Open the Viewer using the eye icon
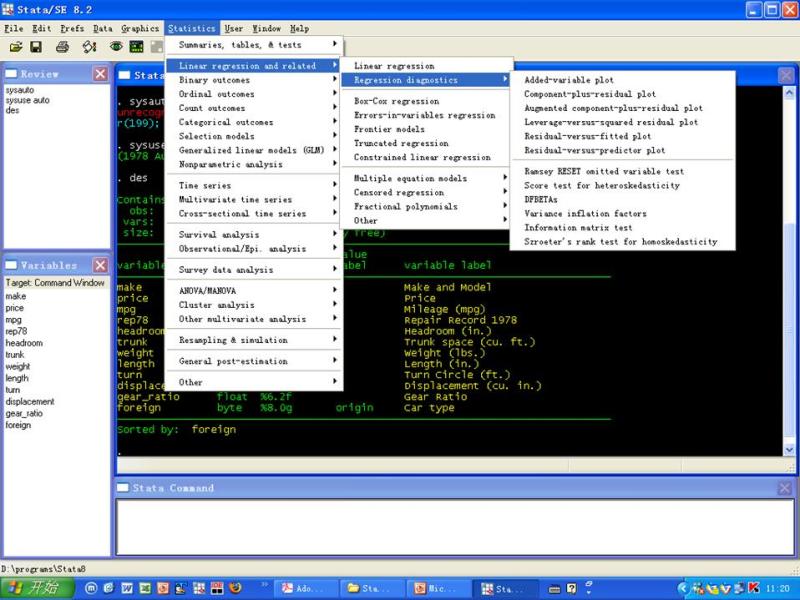The image size is (800, 600). coord(116,47)
